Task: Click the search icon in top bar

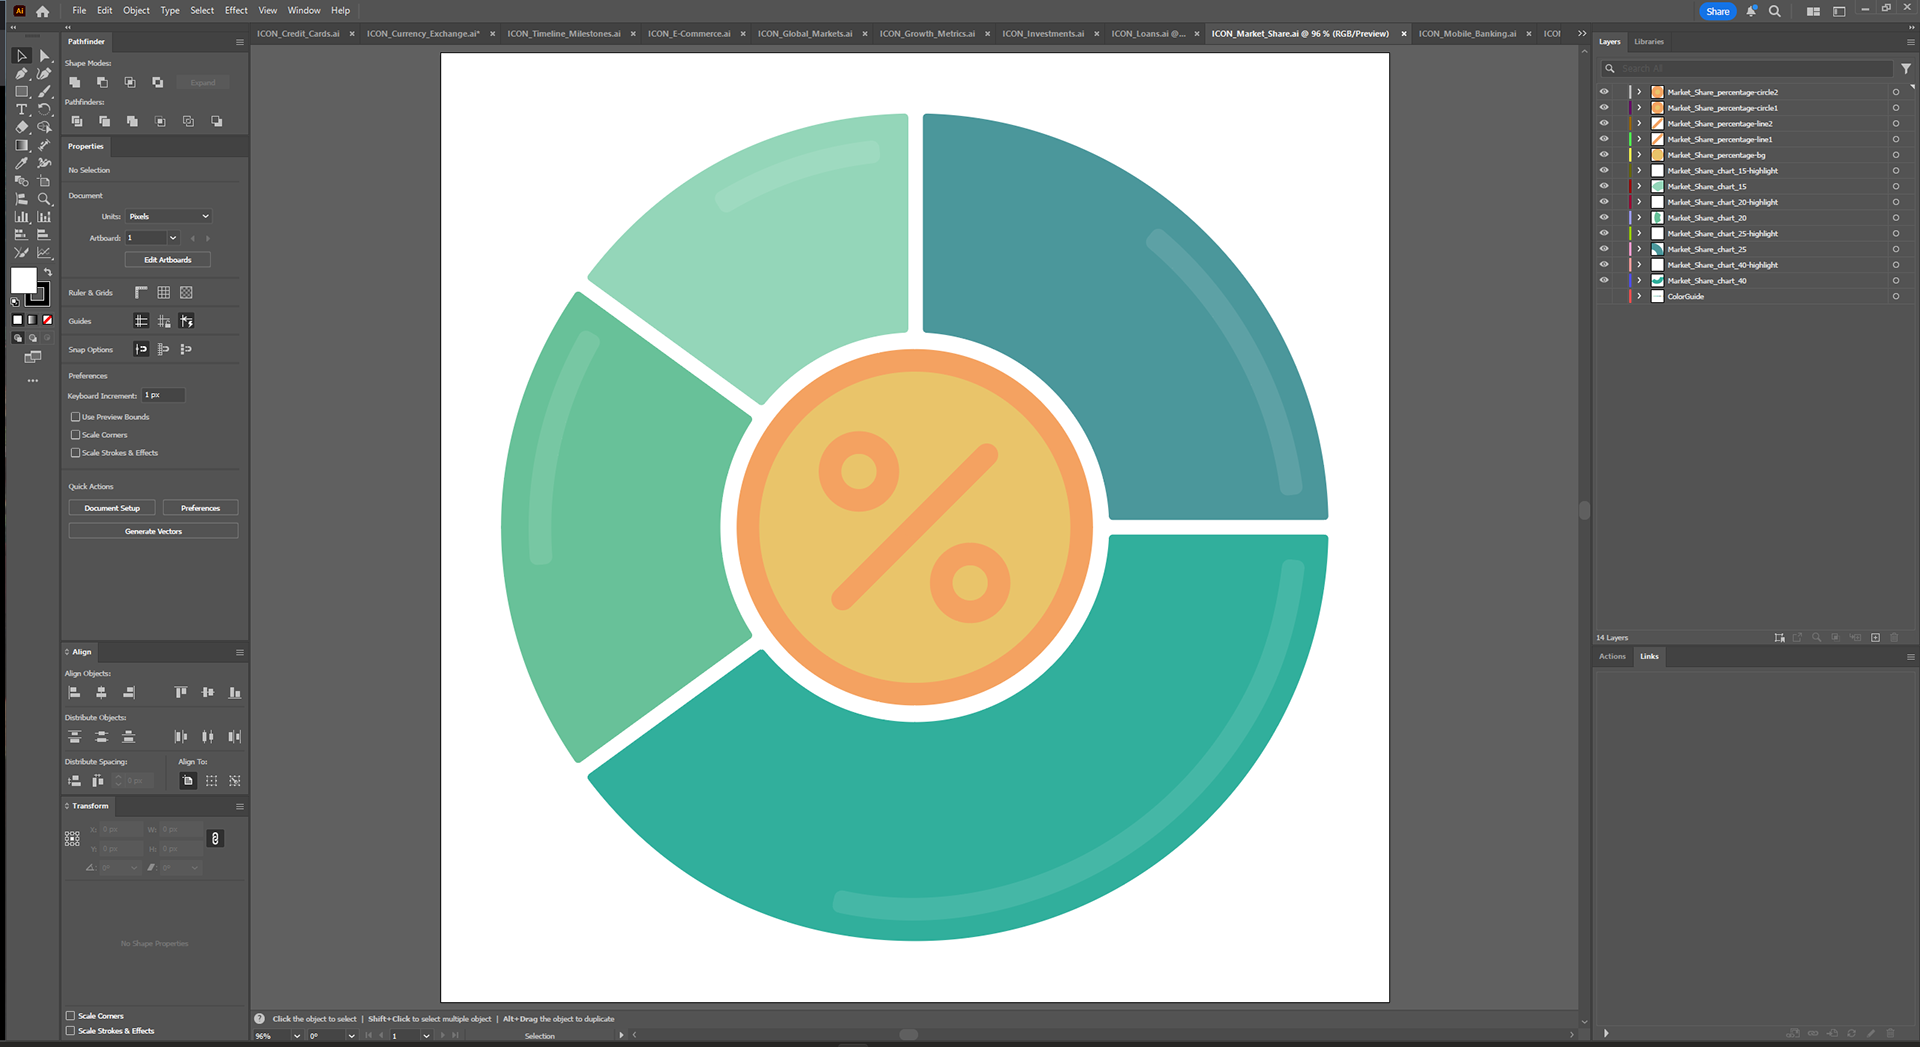Action: tap(1775, 11)
